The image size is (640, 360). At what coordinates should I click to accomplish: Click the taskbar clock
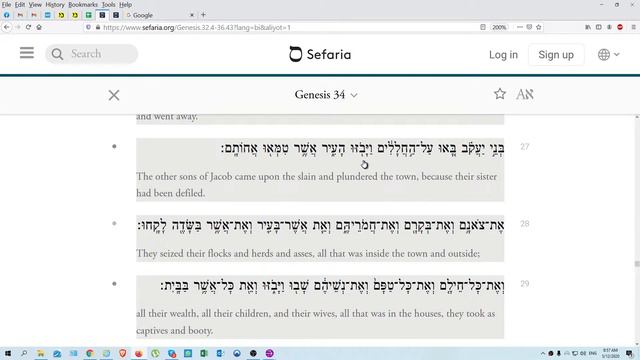tap(610, 353)
